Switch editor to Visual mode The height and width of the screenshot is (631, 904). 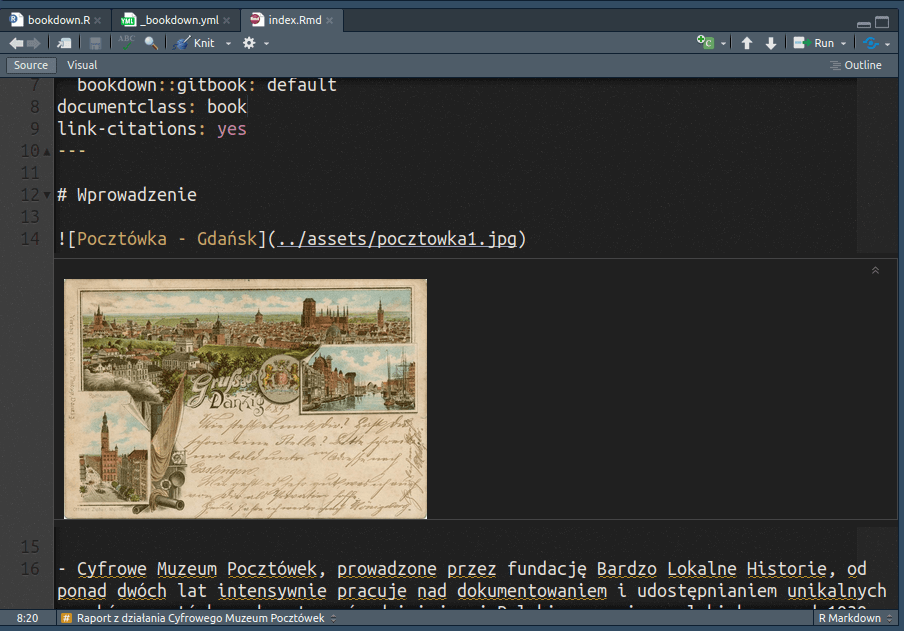[x=82, y=65]
